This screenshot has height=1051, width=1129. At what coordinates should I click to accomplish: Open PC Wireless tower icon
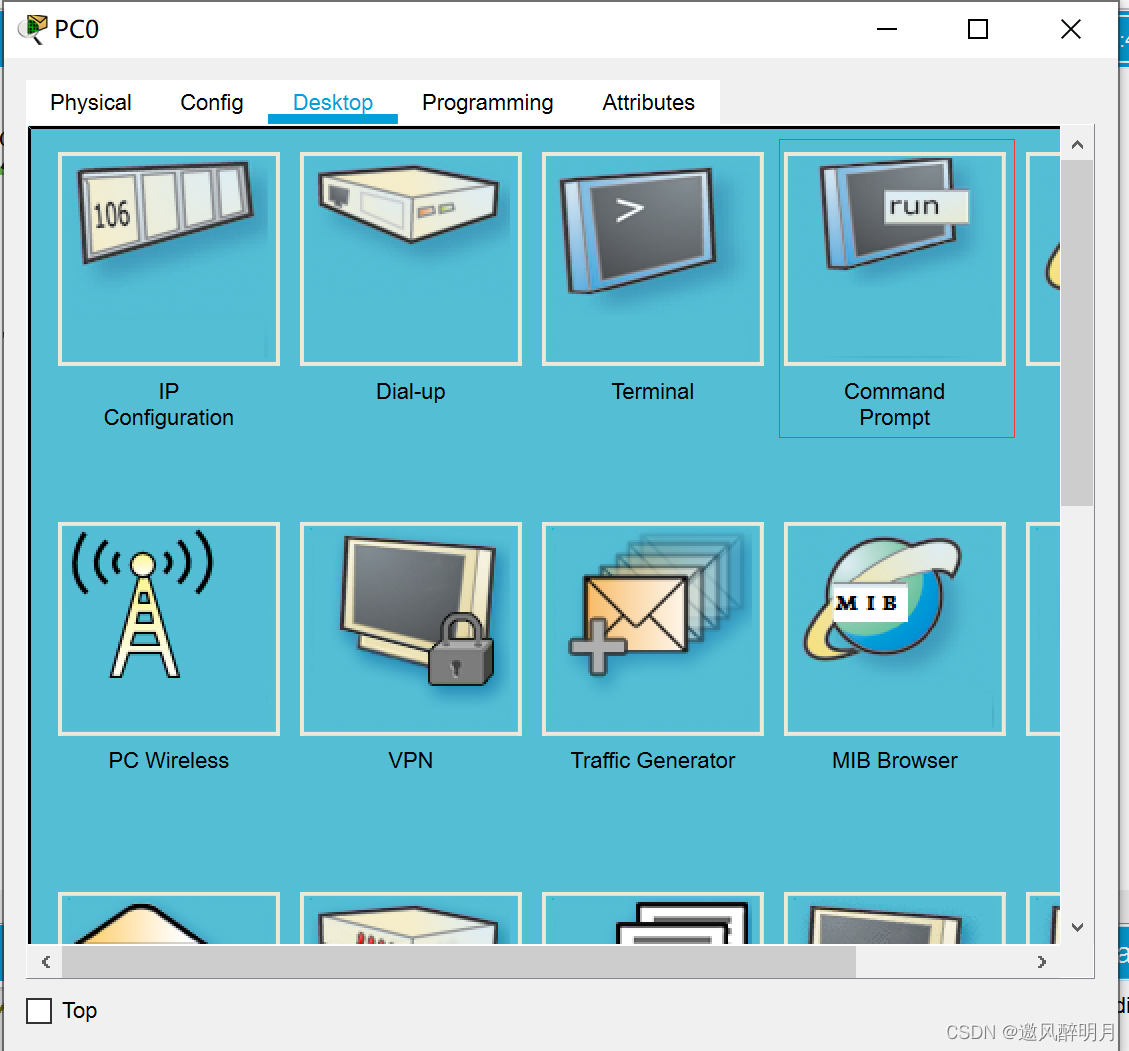(168, 628)
